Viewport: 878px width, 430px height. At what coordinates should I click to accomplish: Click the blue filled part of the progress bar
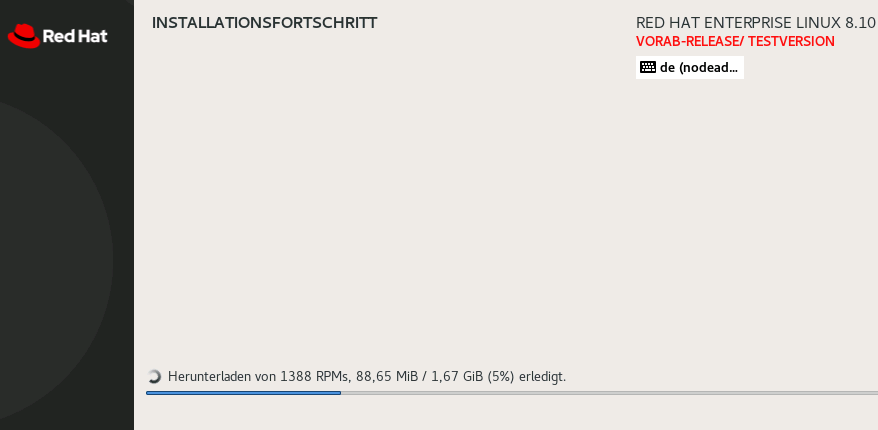click(243, 393)
